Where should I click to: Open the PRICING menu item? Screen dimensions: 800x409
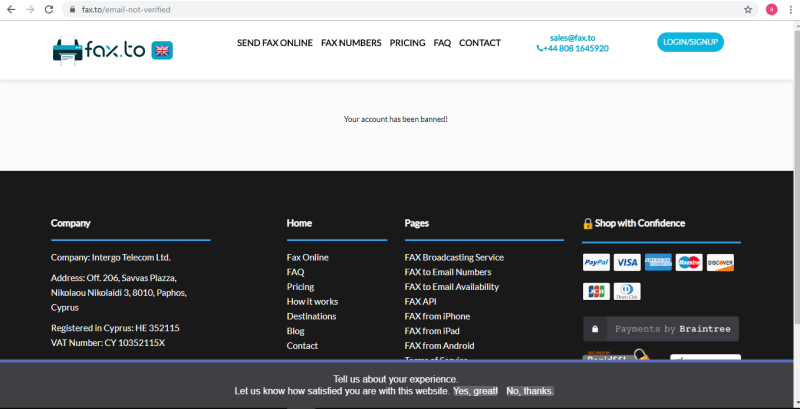(407, 43)
